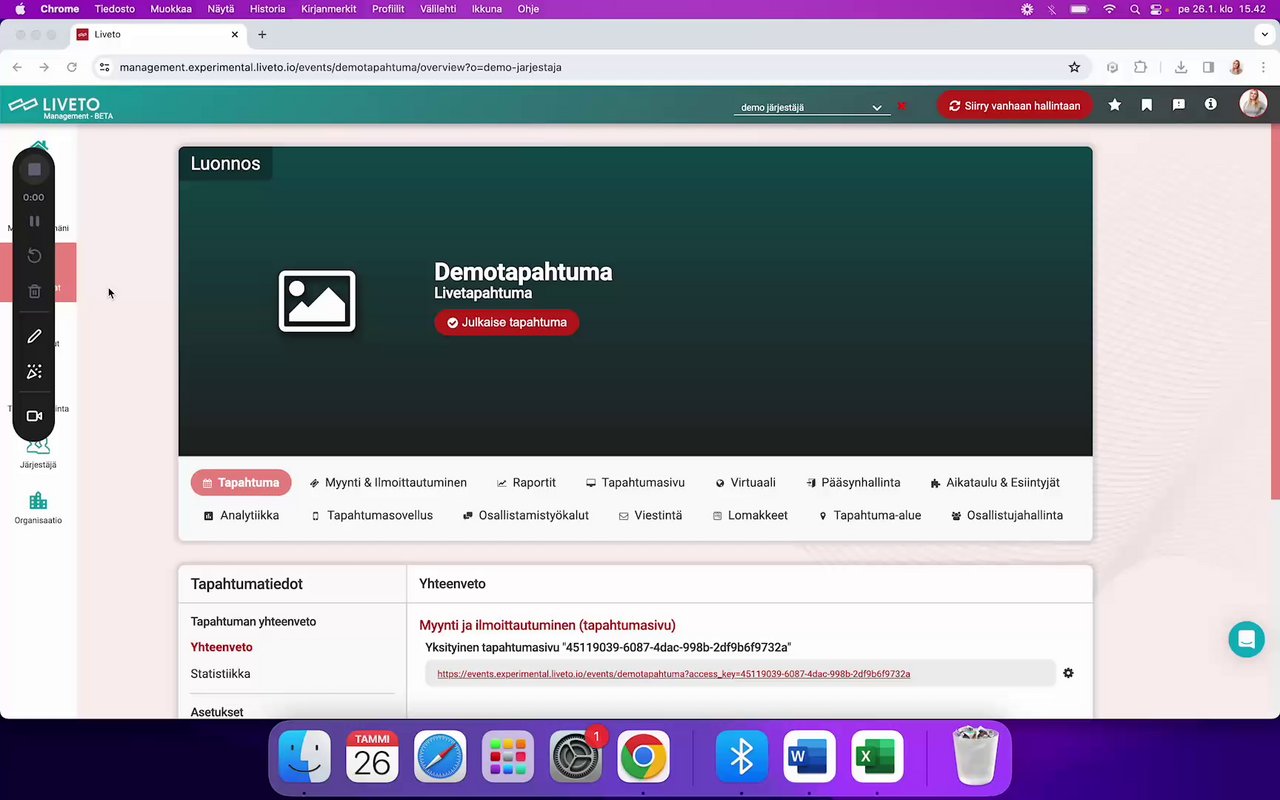
Task: Clear organizer selection with the red X
Action: pos(902,106)
